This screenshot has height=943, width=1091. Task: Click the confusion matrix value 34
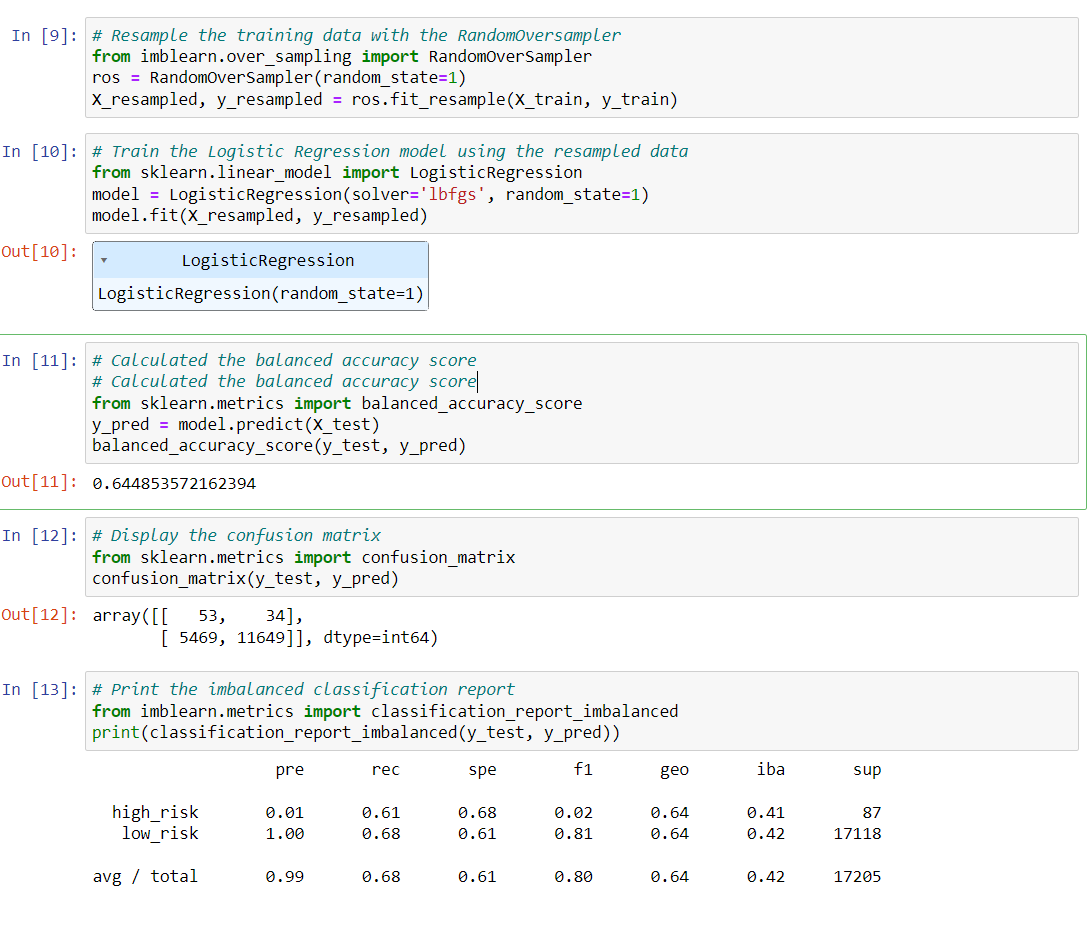(275, 616)
